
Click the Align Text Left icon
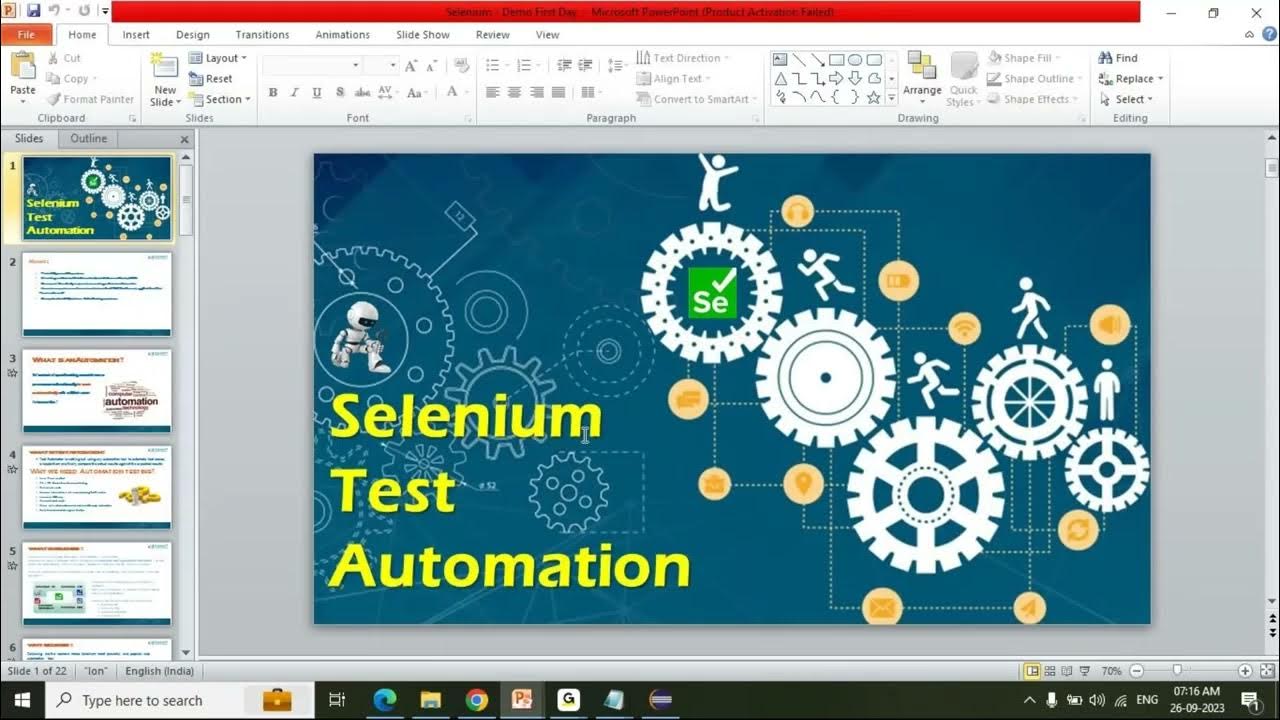pyautogui.click(x=493, y=92)
